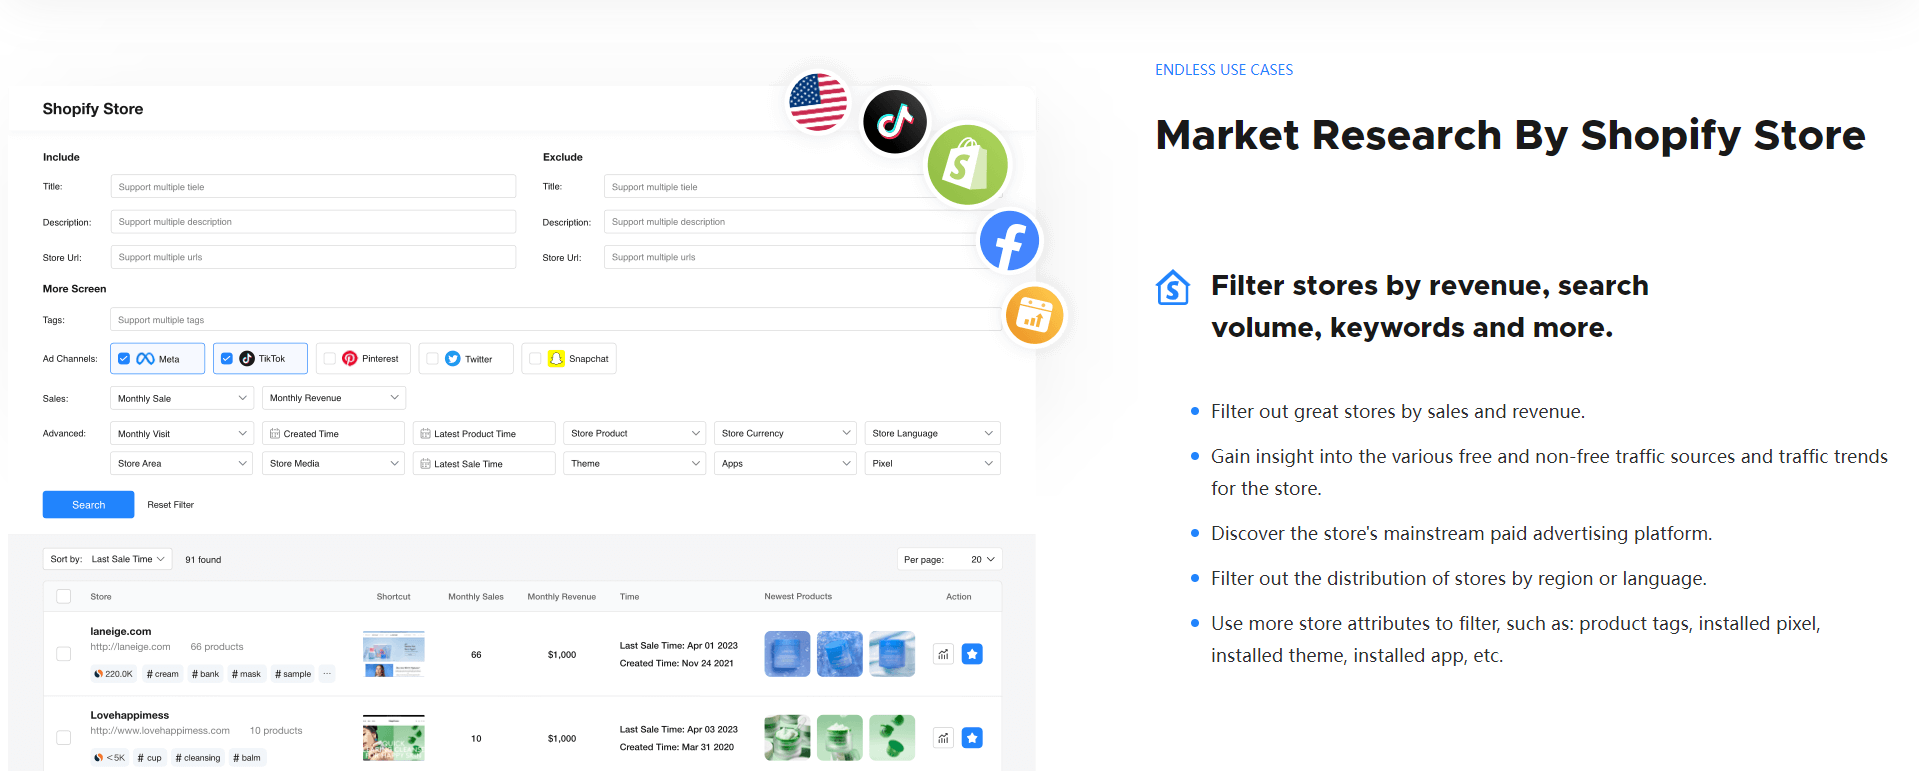Screen dimensions: 1919x771
Task: Open Lovehappimess shortcut screenshot thumbnail
Action: coord(394,738)
